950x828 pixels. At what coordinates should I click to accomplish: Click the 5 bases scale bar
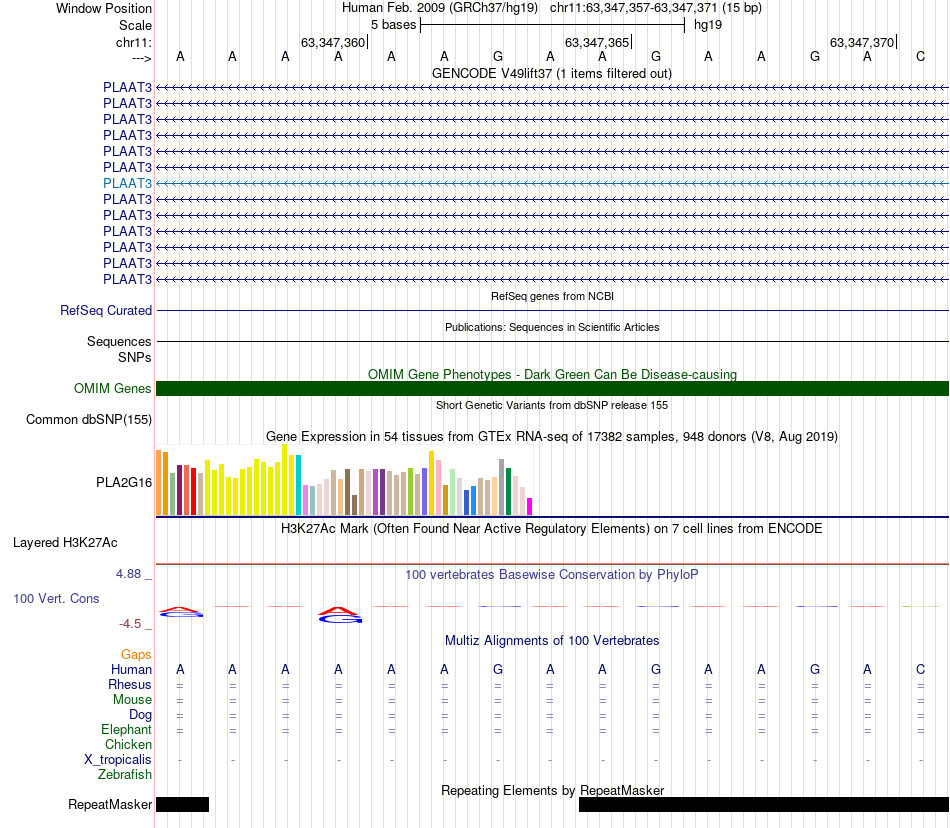pos(553,25)
